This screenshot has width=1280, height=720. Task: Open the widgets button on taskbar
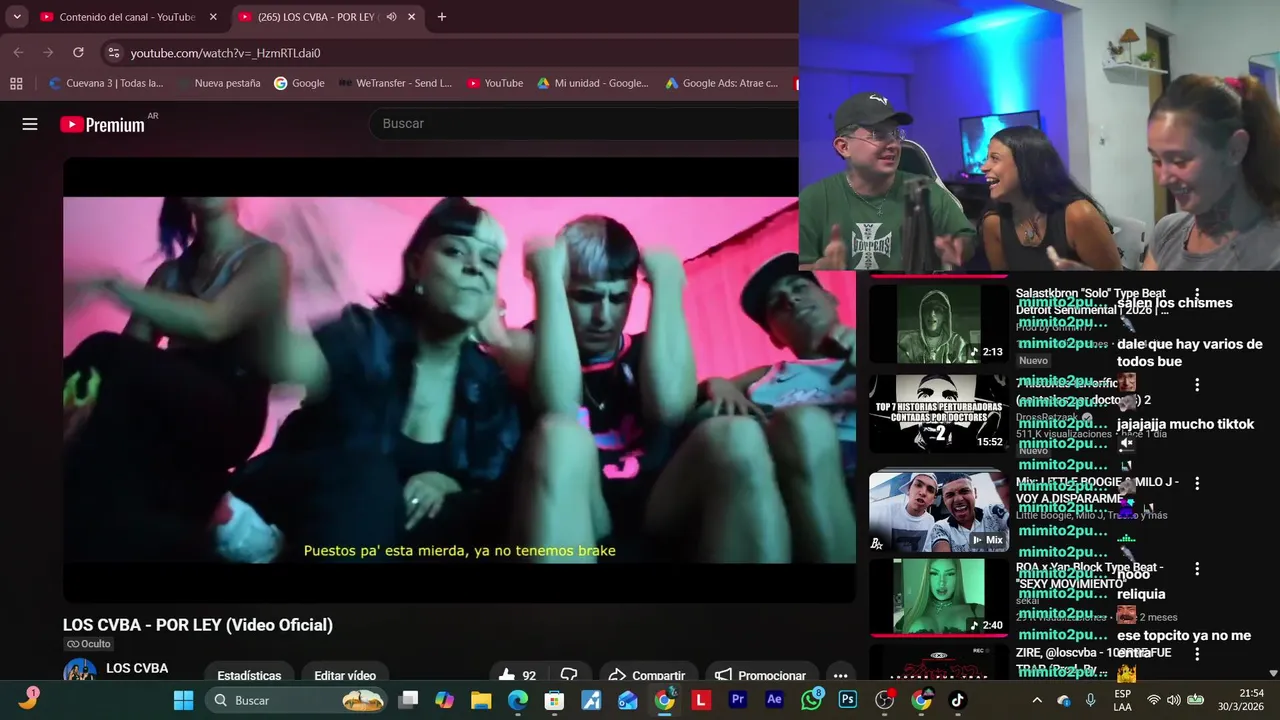coord(27,699)
